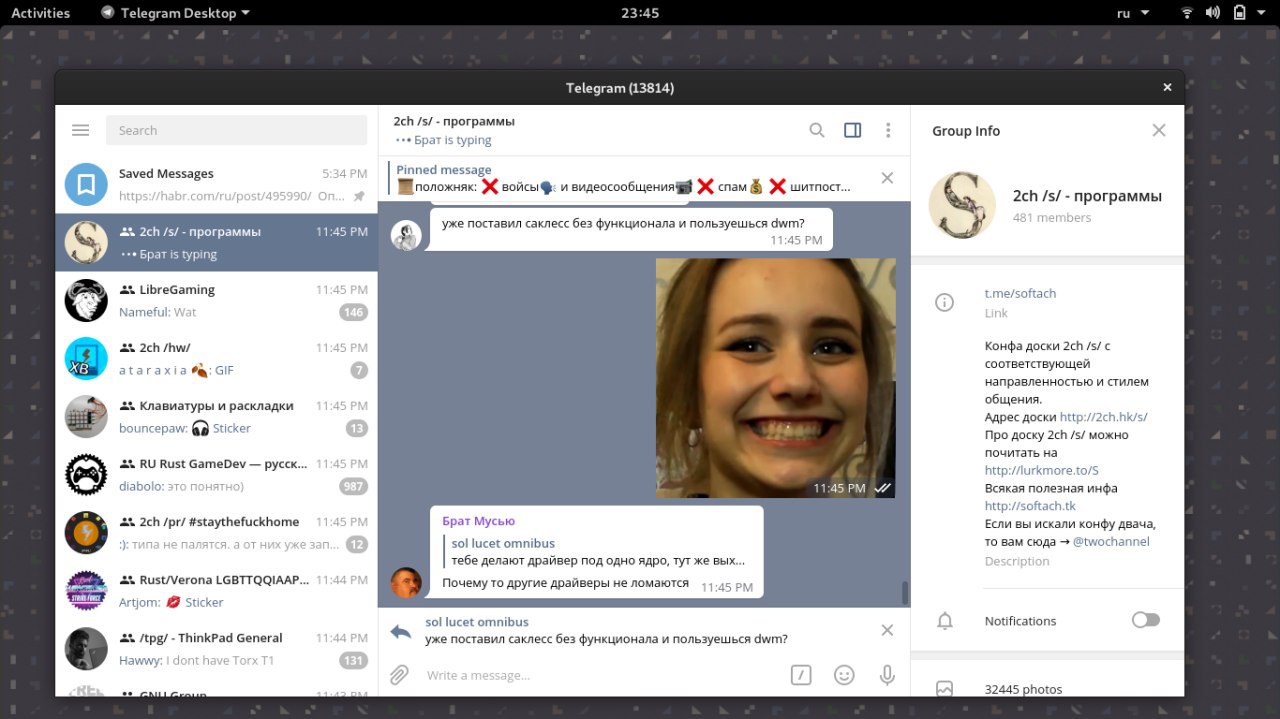Follow the http://2ch.hk/s/ link

click(x=1103, y=417)
